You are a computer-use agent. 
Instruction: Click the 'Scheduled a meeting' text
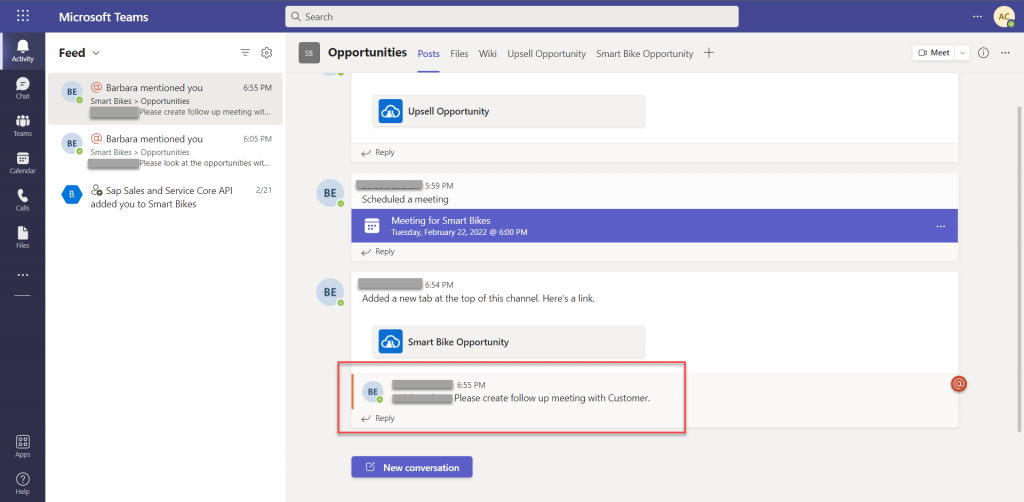pyautogui.click(x=405, y=199)
